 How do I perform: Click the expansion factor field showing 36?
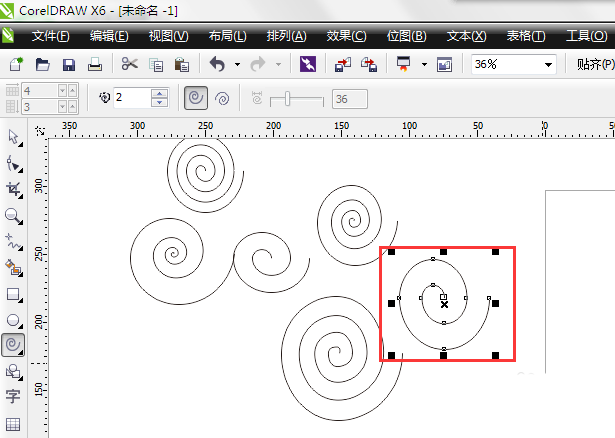tap(349, 99)
